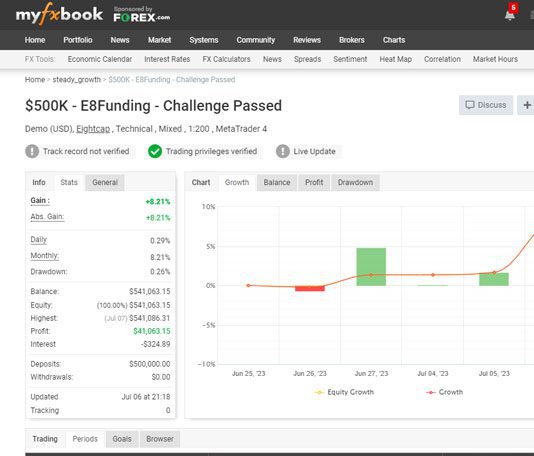Click the deposits value $500,000.00
534x456 pixels.
[x=150, y=364]
